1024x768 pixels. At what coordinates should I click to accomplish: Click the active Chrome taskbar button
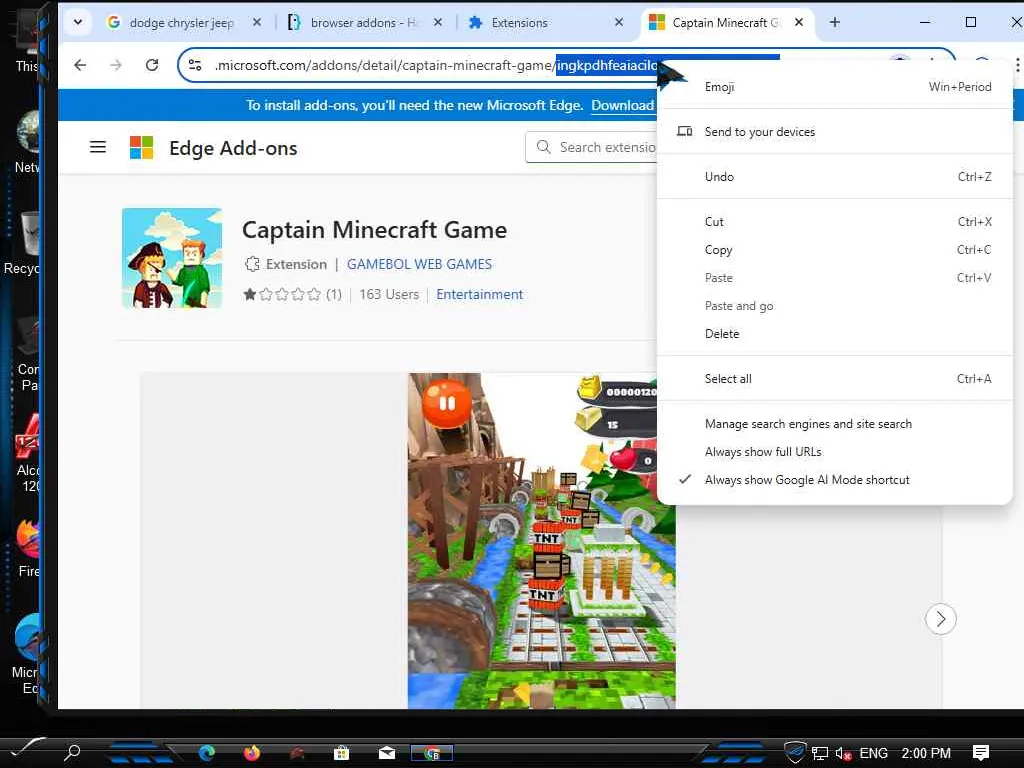point(432,753)
